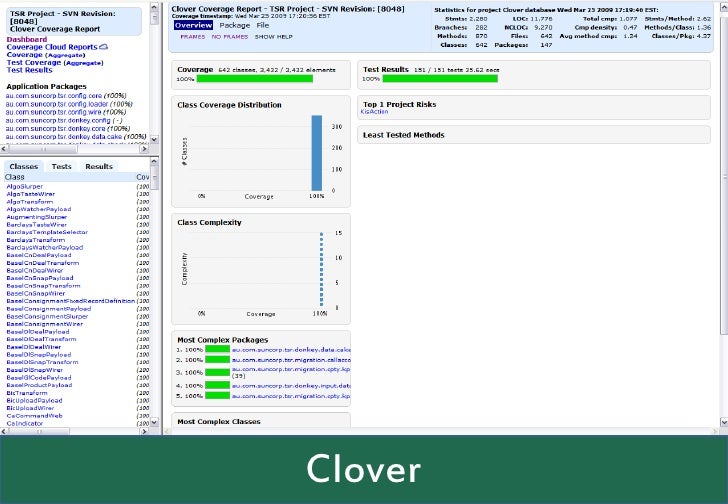This screenshot has width=728, height=504.
Task: Open the Dashboard link
Action: [x=27, y=39]
